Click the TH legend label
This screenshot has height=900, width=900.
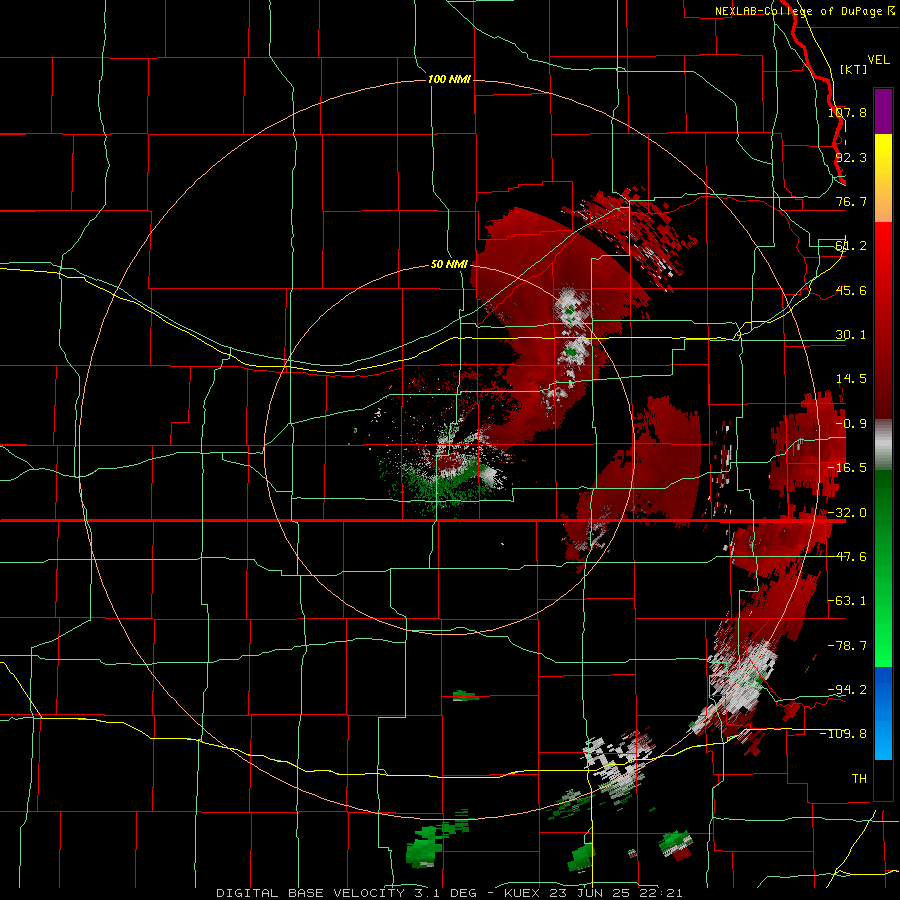coord(859,779)
